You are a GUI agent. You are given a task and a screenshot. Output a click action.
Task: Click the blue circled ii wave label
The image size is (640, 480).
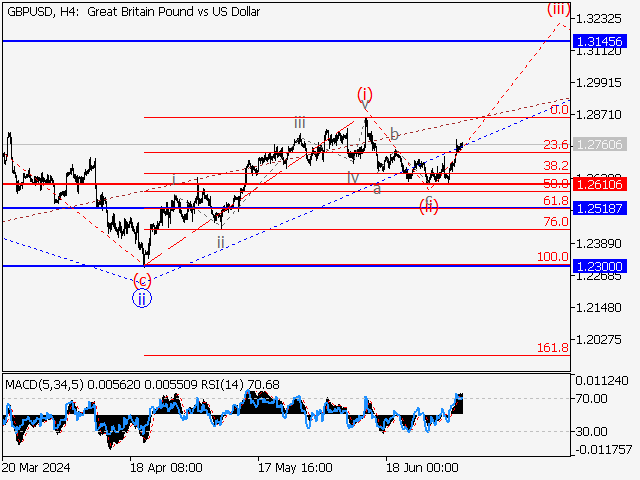[x=142, y=298]
